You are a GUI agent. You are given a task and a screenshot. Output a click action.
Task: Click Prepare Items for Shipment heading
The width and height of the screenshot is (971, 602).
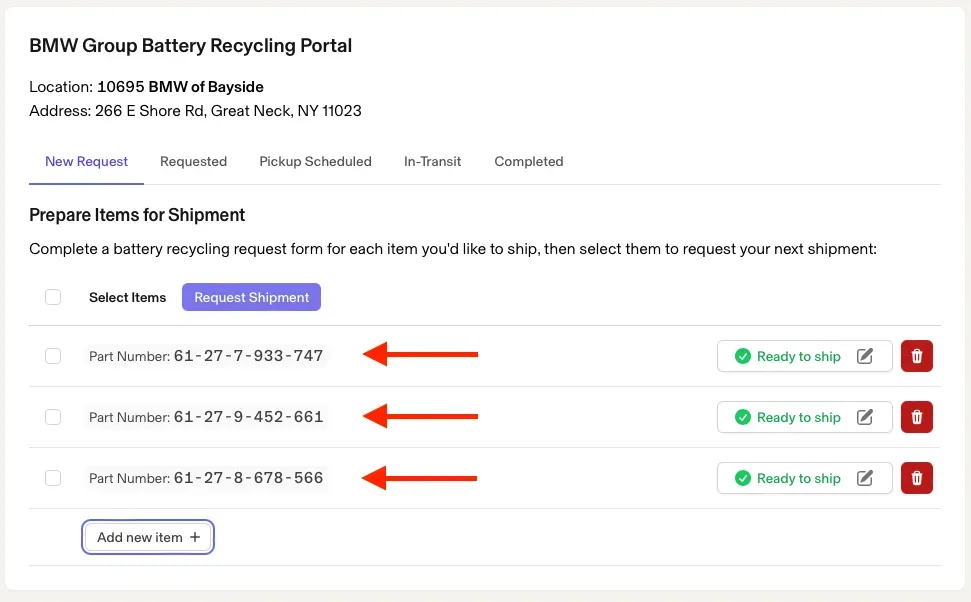pyautogui.click(x=137, y=215)
